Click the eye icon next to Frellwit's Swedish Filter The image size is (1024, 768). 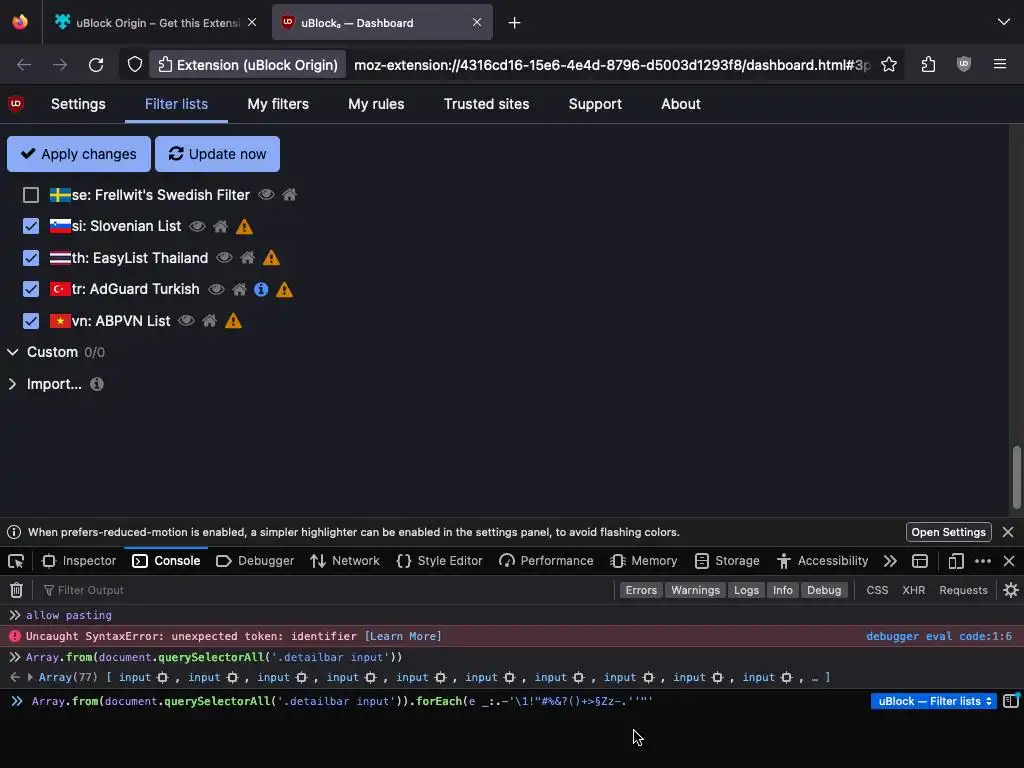click(x=266, y=195)
